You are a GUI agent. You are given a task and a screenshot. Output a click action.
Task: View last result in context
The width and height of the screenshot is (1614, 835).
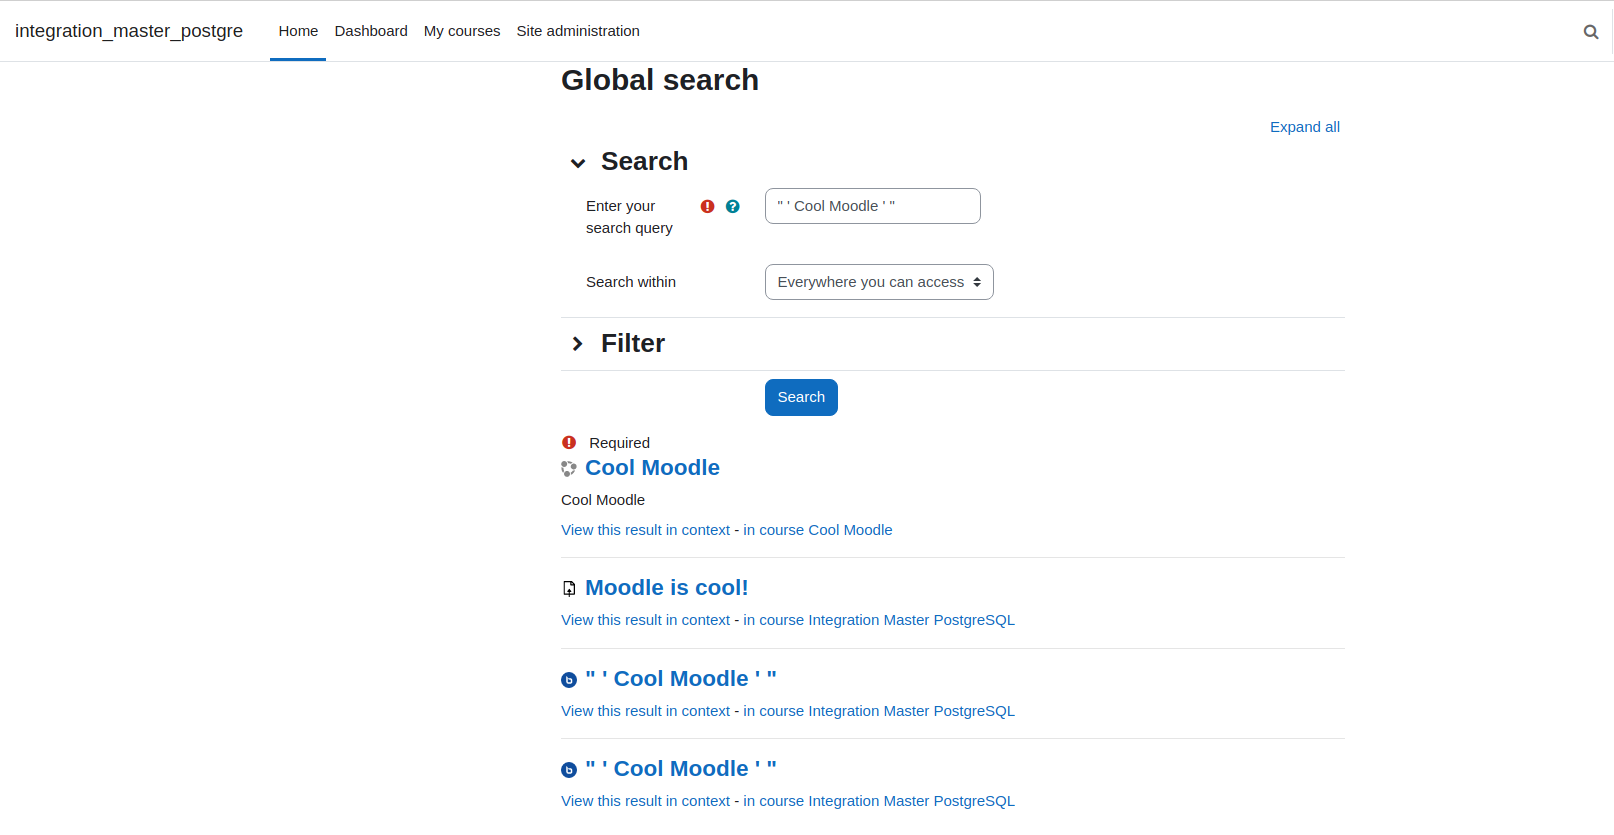[x=645, y=801]
